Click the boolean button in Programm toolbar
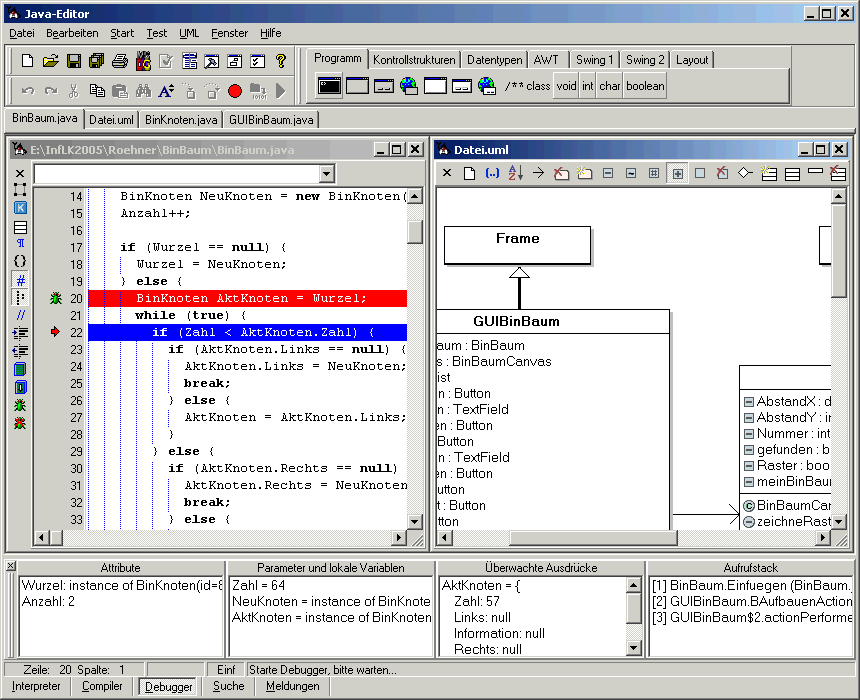 click(645, 86)
